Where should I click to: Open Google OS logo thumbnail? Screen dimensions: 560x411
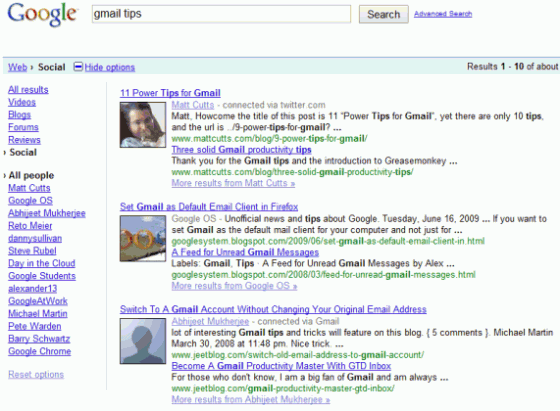click(143, 239)
